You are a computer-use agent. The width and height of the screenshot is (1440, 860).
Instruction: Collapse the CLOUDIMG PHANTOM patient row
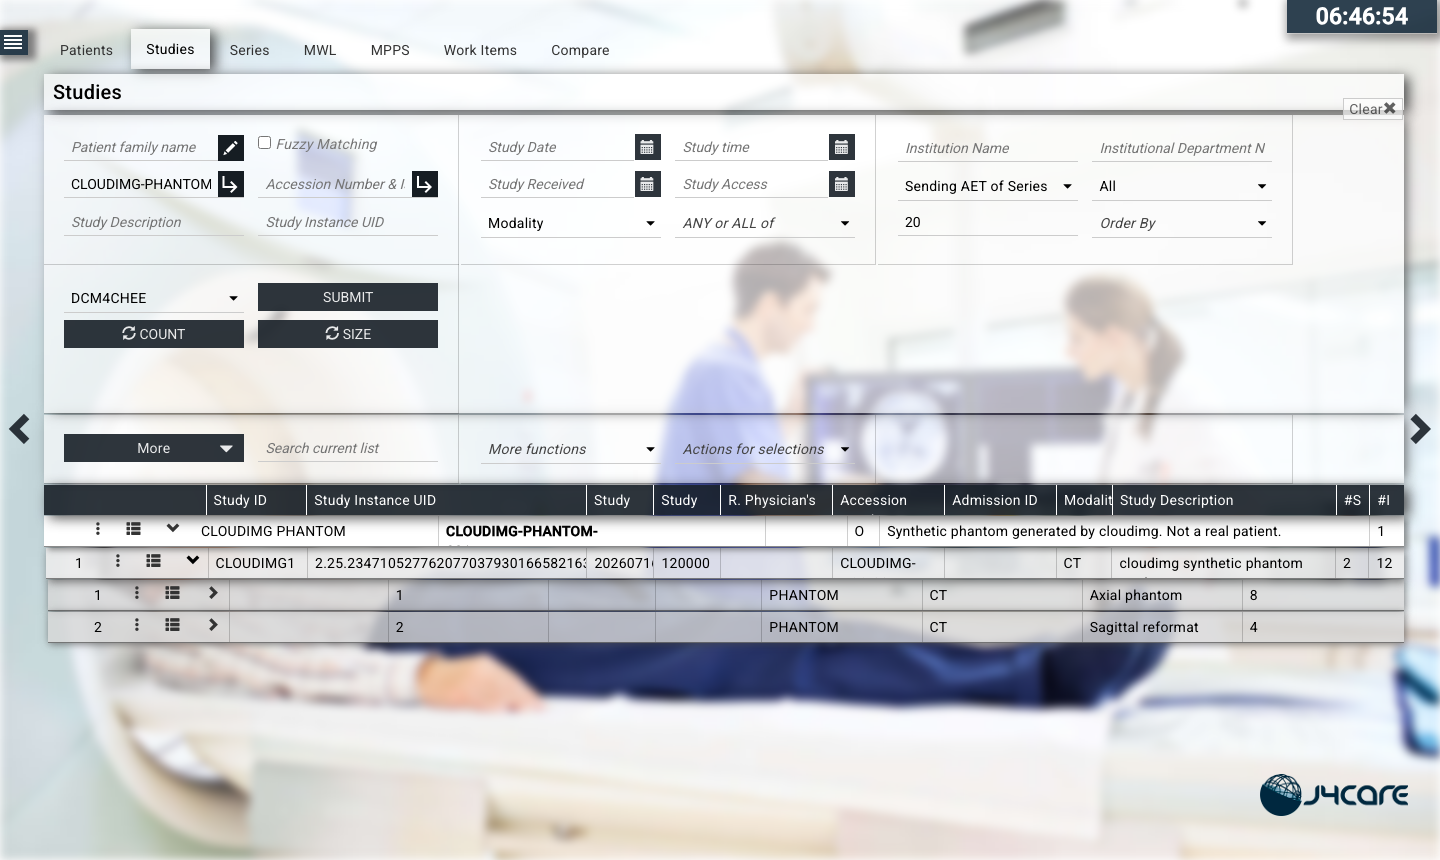click(173, 528)
